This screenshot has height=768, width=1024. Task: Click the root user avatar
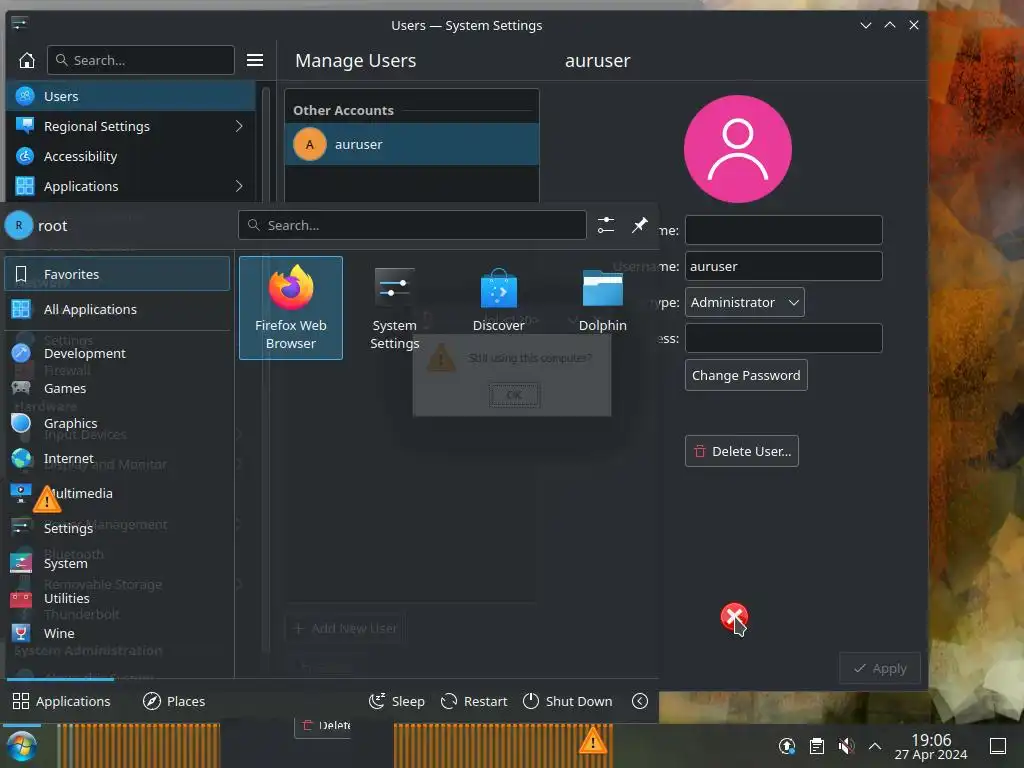19,225
